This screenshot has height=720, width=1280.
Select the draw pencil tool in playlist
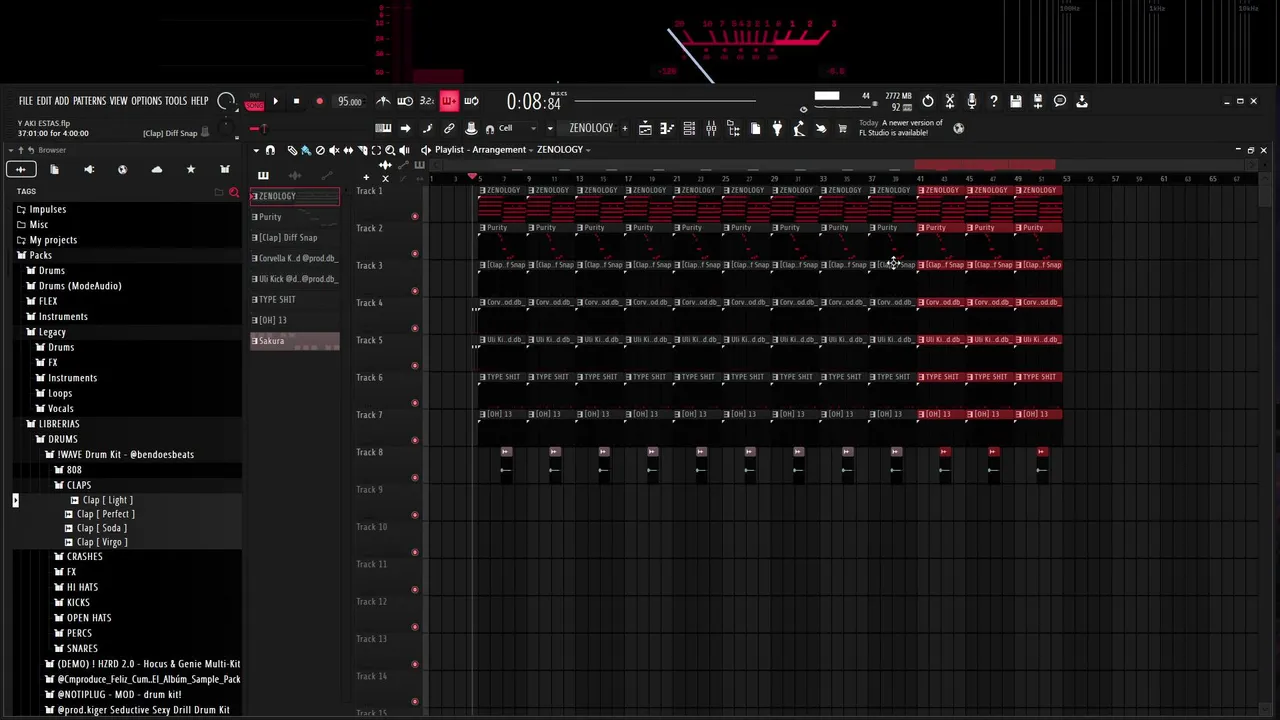tap(292, 150)
